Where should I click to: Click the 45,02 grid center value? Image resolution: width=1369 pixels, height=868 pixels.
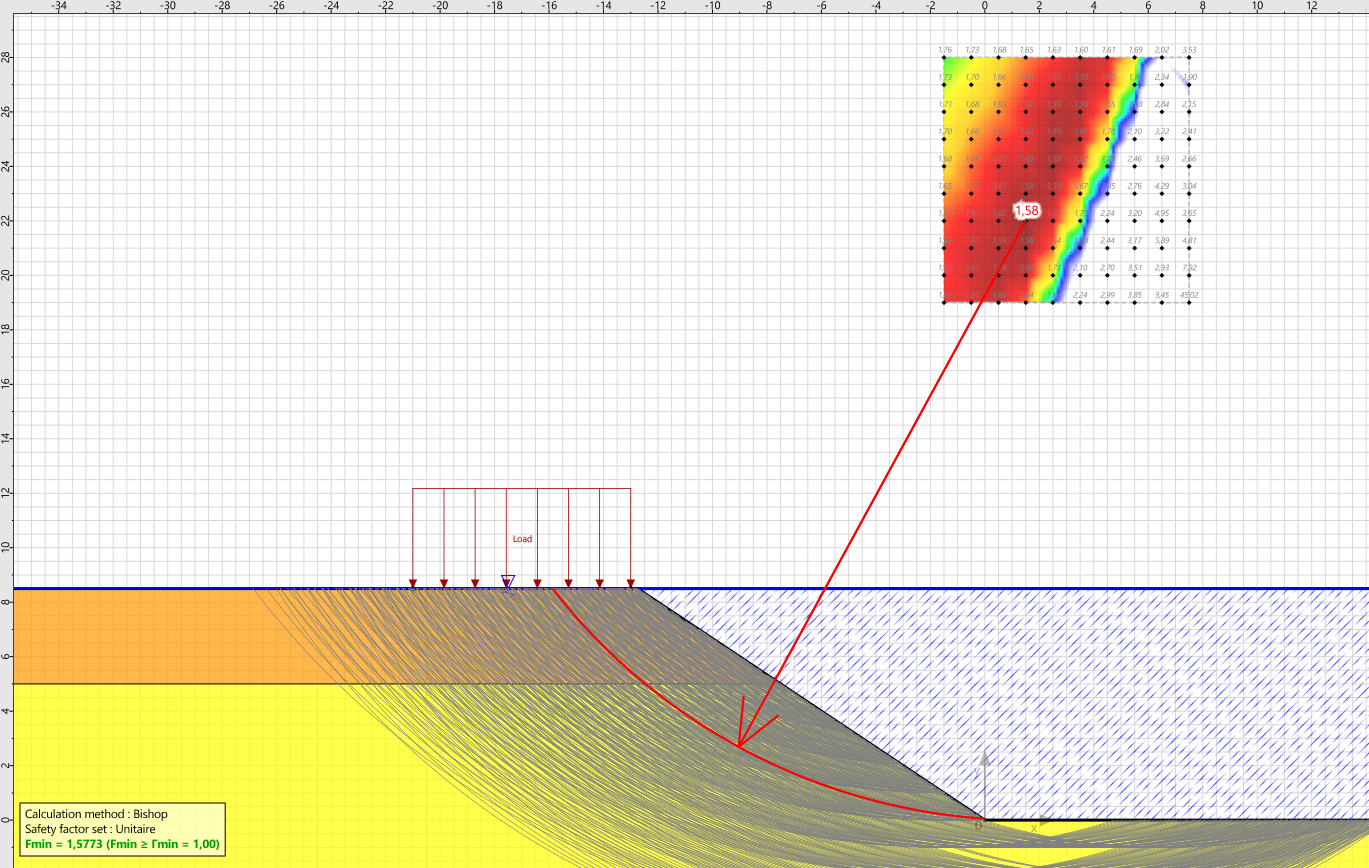1189,295
